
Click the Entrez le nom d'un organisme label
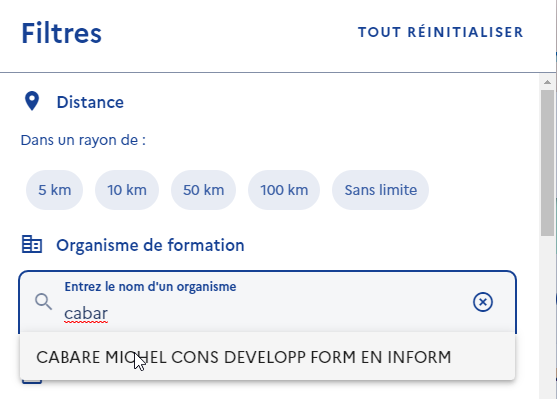coord(150,286)
